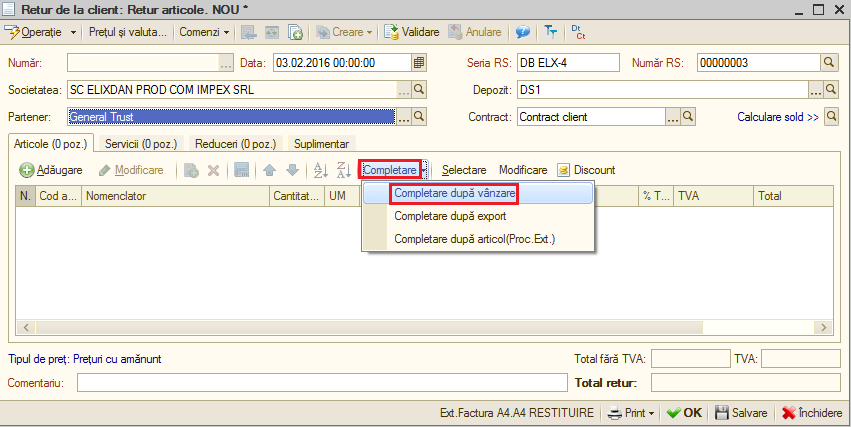Choose Completare după export menu entry

click(x=450, y=216)
